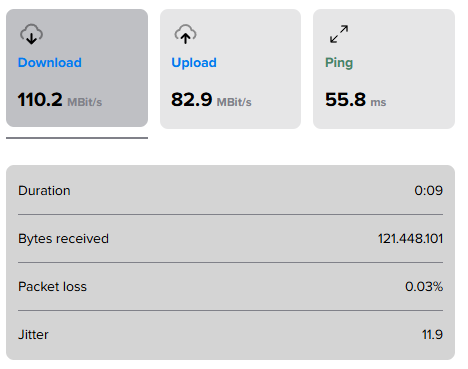Image resolution: width=468 pixels, height=369 pixels.
Task: Select the Bytes received row
Action: (230, 239)
